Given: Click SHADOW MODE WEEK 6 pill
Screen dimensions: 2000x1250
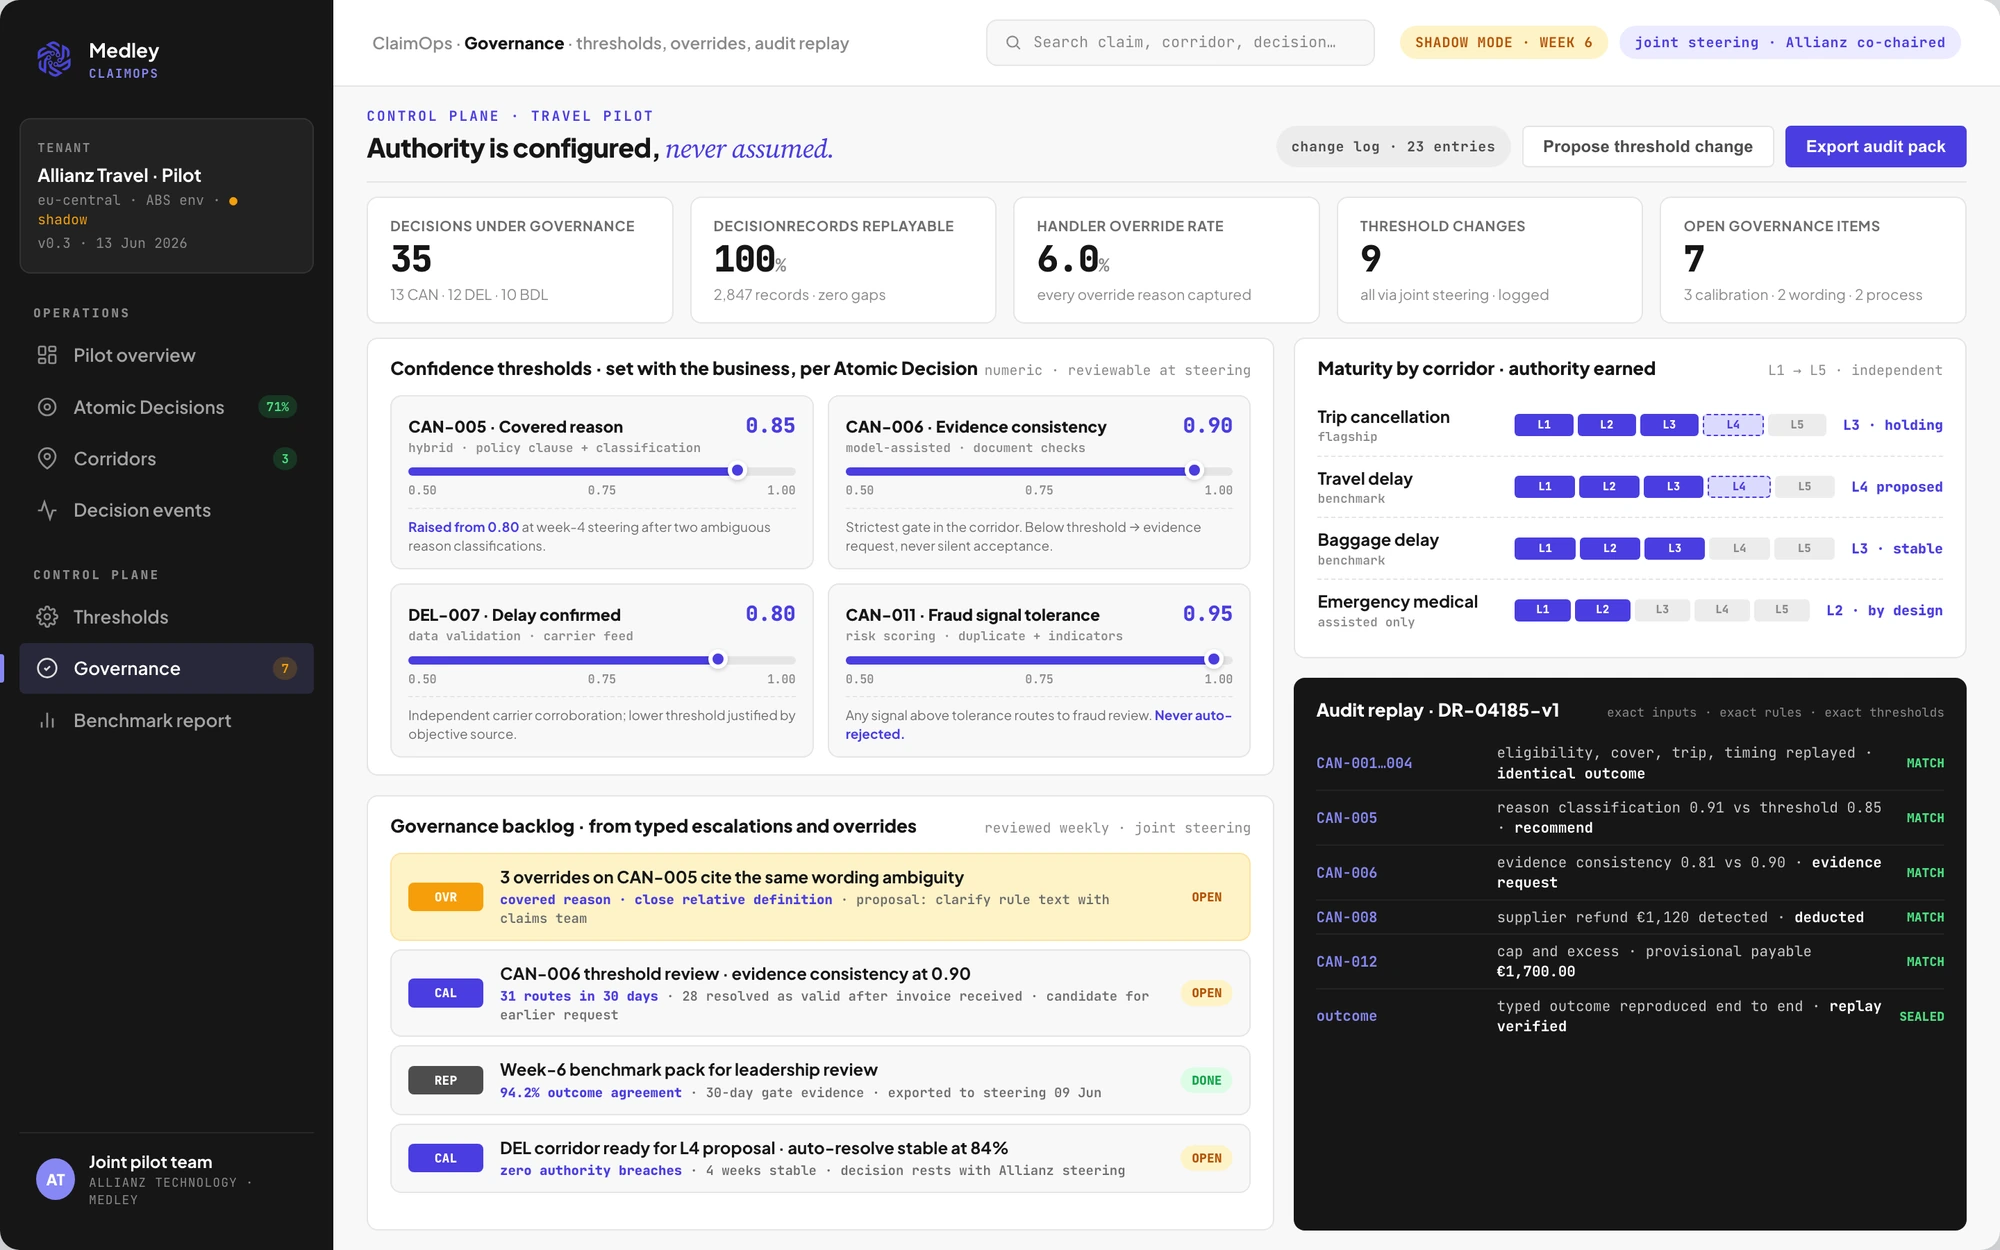Looking at the screenshot, I should (x=1503, y=42).
